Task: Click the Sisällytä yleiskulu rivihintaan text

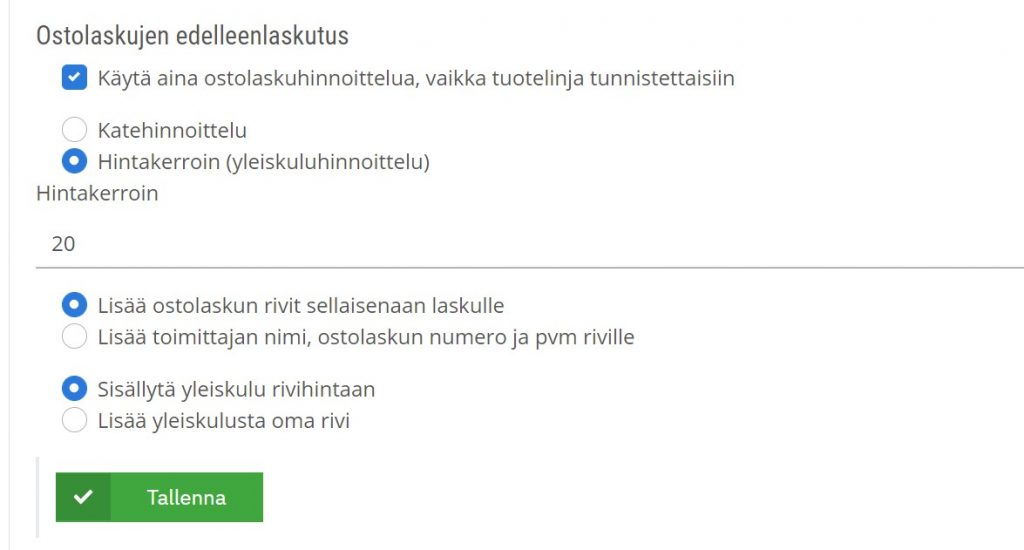Action: (236, 389)
